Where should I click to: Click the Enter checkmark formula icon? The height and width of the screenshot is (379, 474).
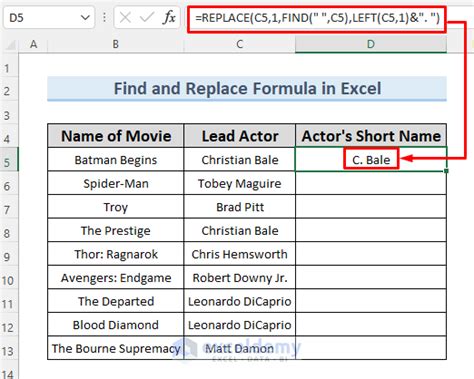click(146, 17)
